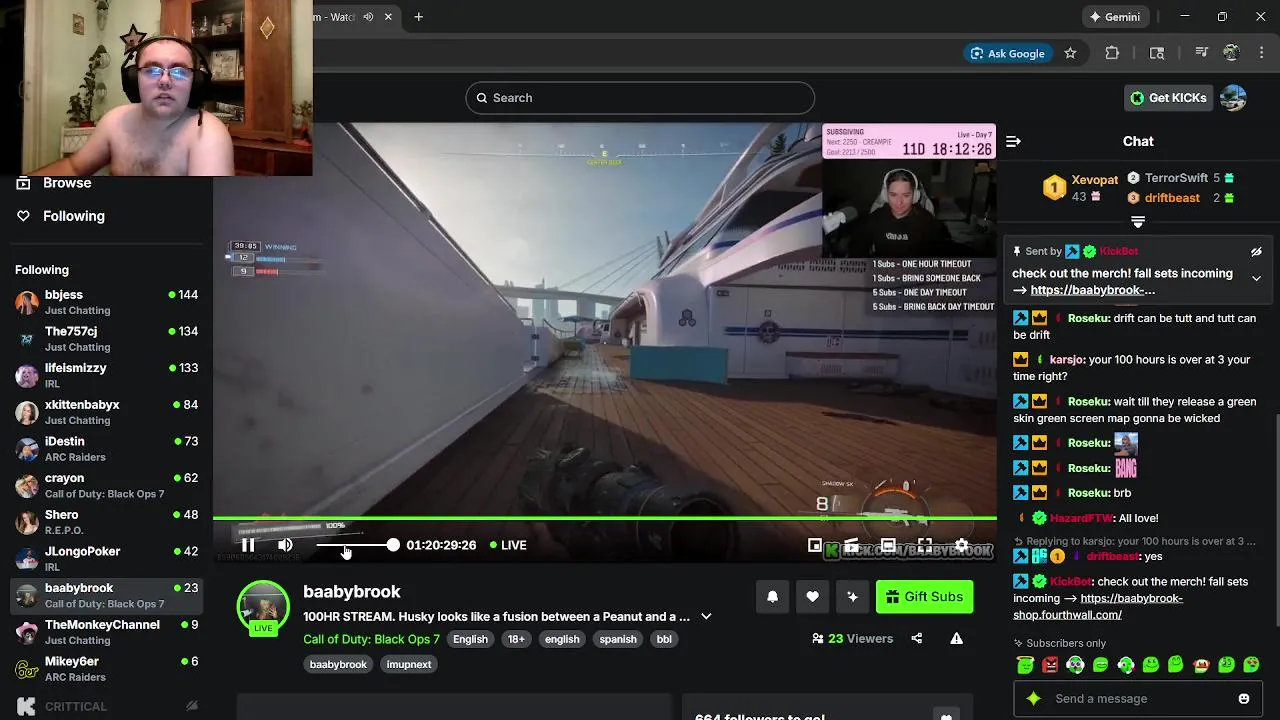Screen dimensions: 1280x720
Task: Insert the red angry emote
Action: (x=1050, y=665)
